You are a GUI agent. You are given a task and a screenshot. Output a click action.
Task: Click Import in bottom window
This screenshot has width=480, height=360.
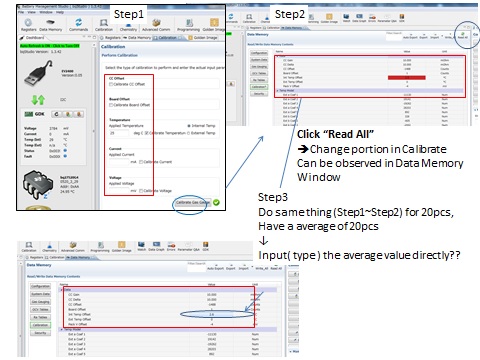pyautogui.click(x=244, y=268)
